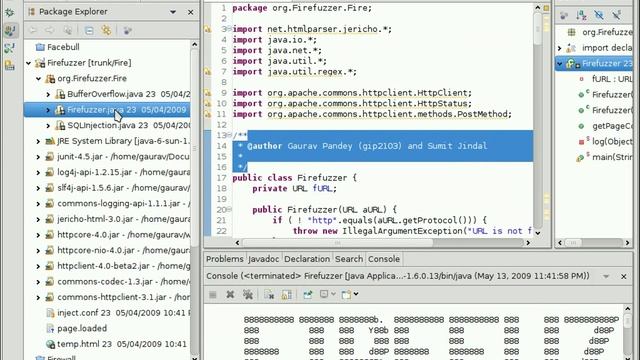Image resolution: width=640 pixels, height=360 pixels.
Task: Click the editor scroll-down arrow
Action: click(x=538, y=233)
